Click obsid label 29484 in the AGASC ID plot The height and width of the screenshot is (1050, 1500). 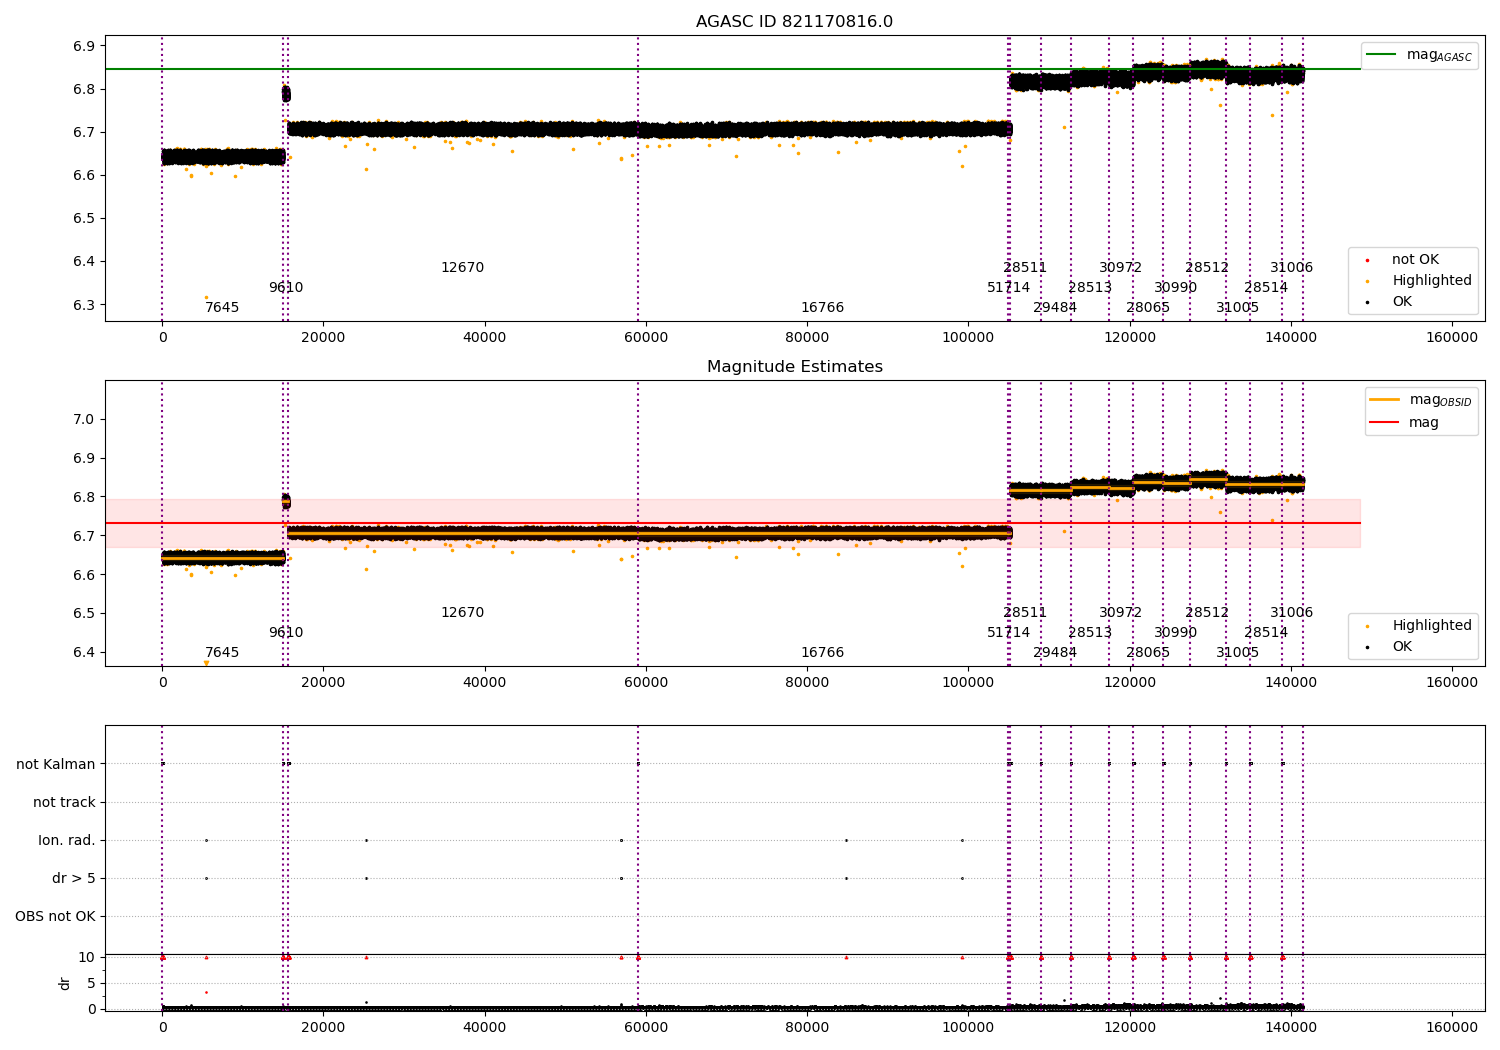click(1055, 308)
